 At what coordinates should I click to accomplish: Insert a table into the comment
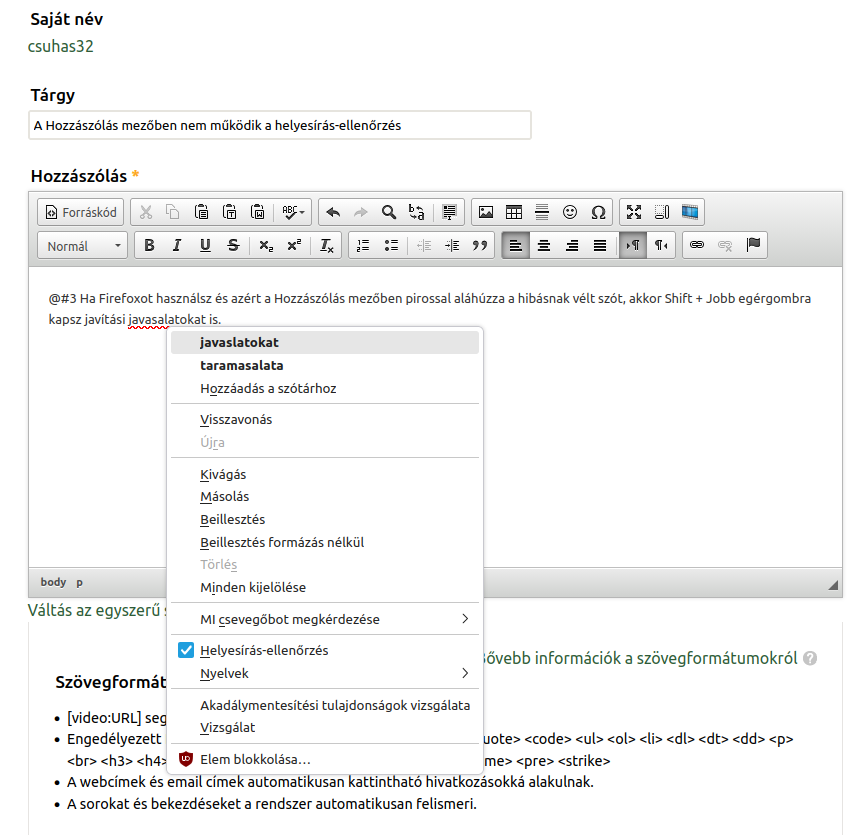click(514, 212)
